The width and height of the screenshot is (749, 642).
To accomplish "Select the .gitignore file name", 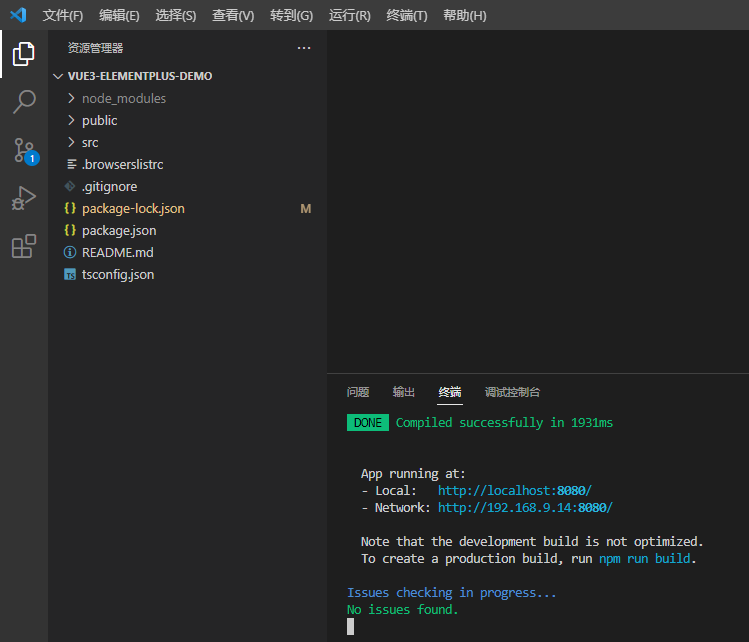I will coord(109,187).
